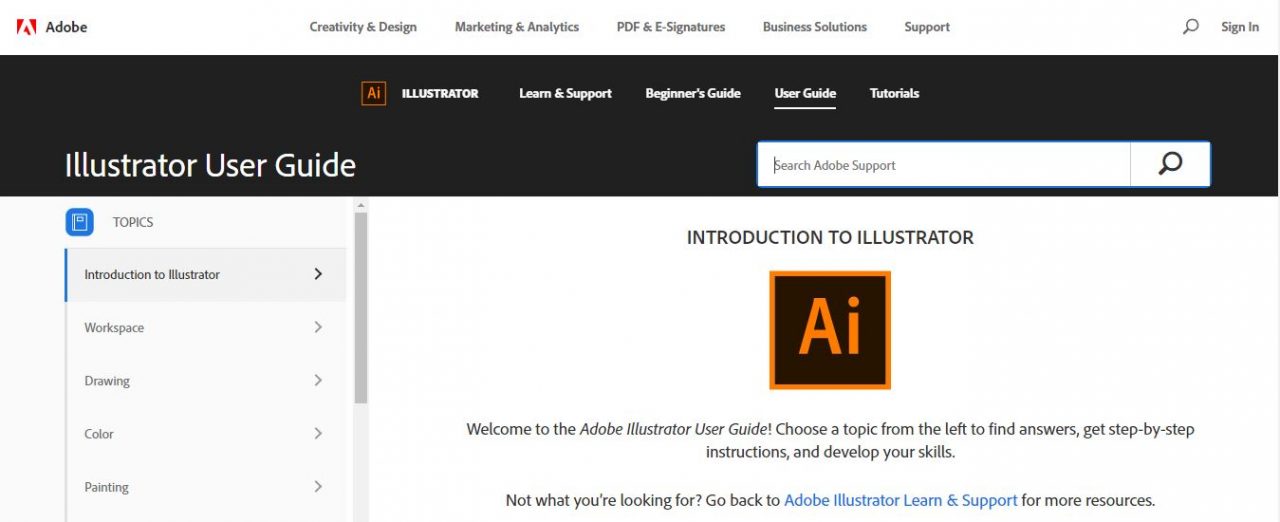The height and width of the screenshot is (522, 1280).
Task: Select the Introduction to Illustrator topic
Action: [205, 274]
